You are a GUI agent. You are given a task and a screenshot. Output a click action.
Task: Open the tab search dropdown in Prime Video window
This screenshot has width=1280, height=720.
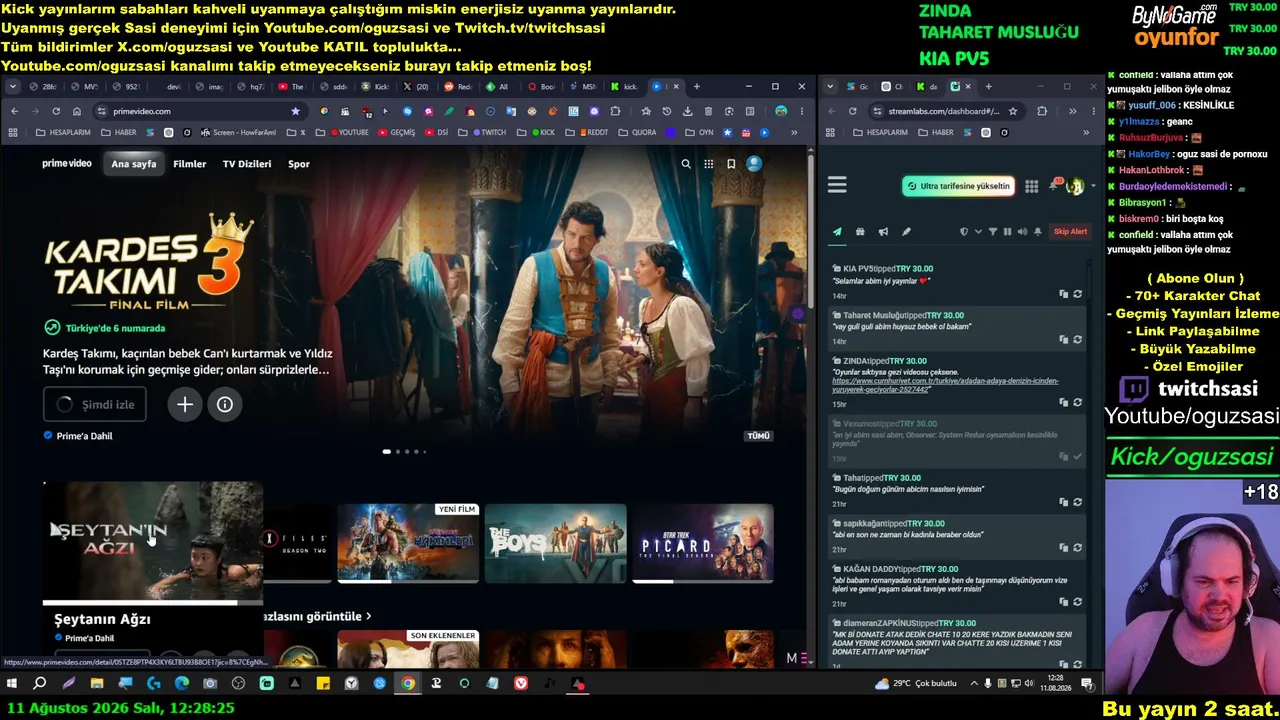point(14,87)
